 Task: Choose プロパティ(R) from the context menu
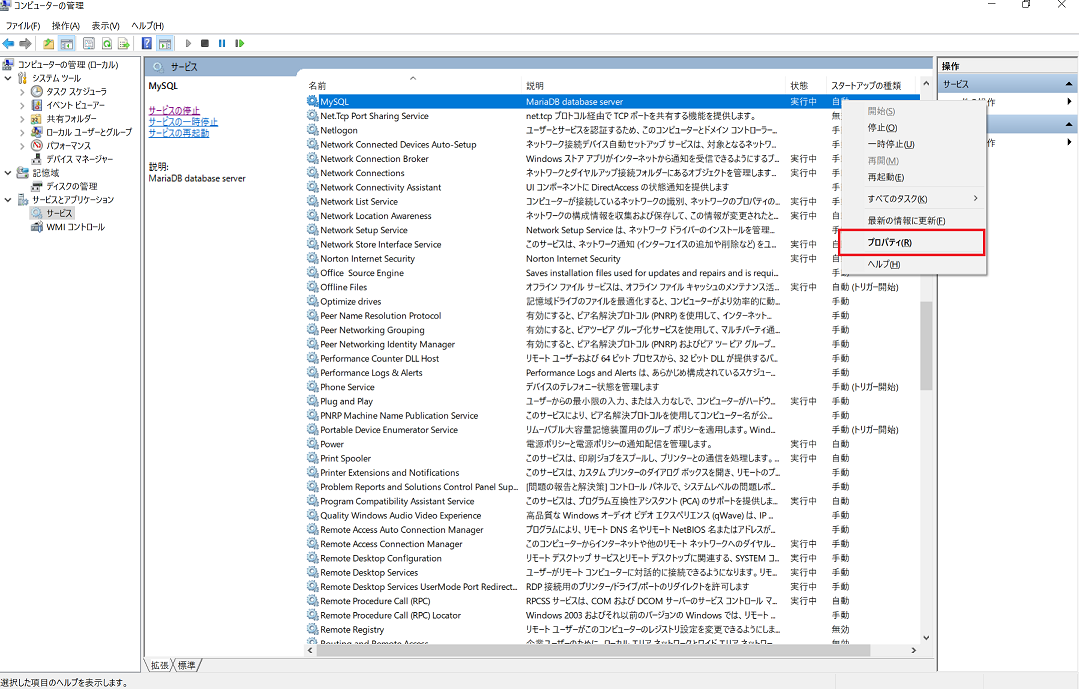(912, 242)
